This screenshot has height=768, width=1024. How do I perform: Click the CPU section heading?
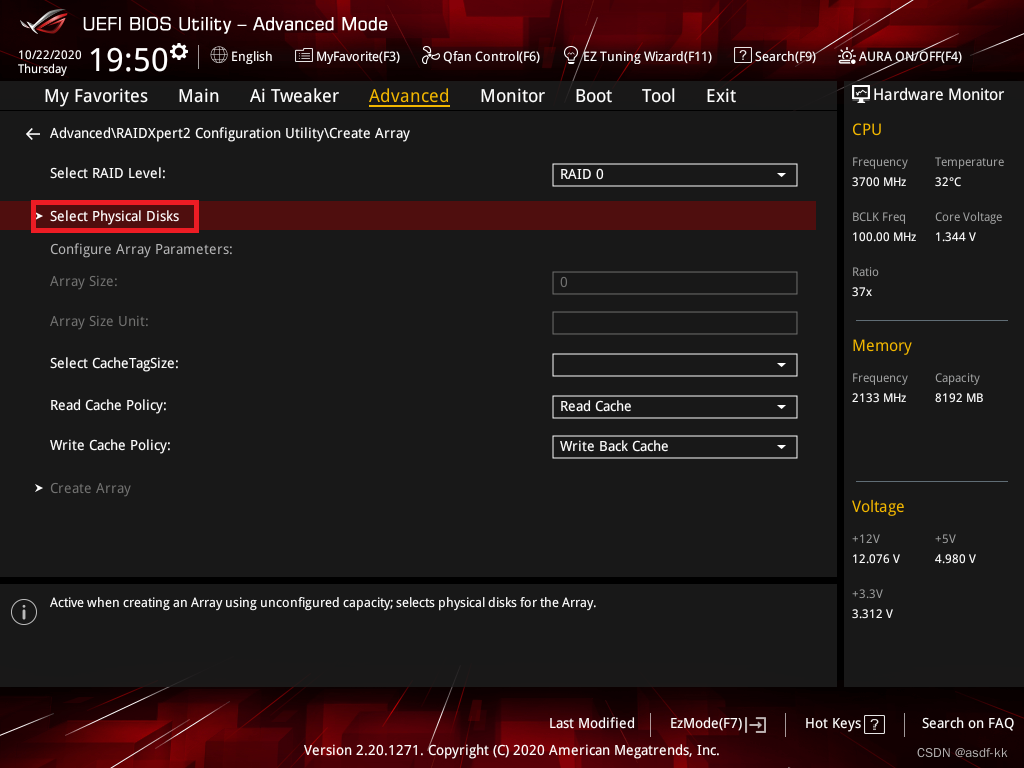867,129
